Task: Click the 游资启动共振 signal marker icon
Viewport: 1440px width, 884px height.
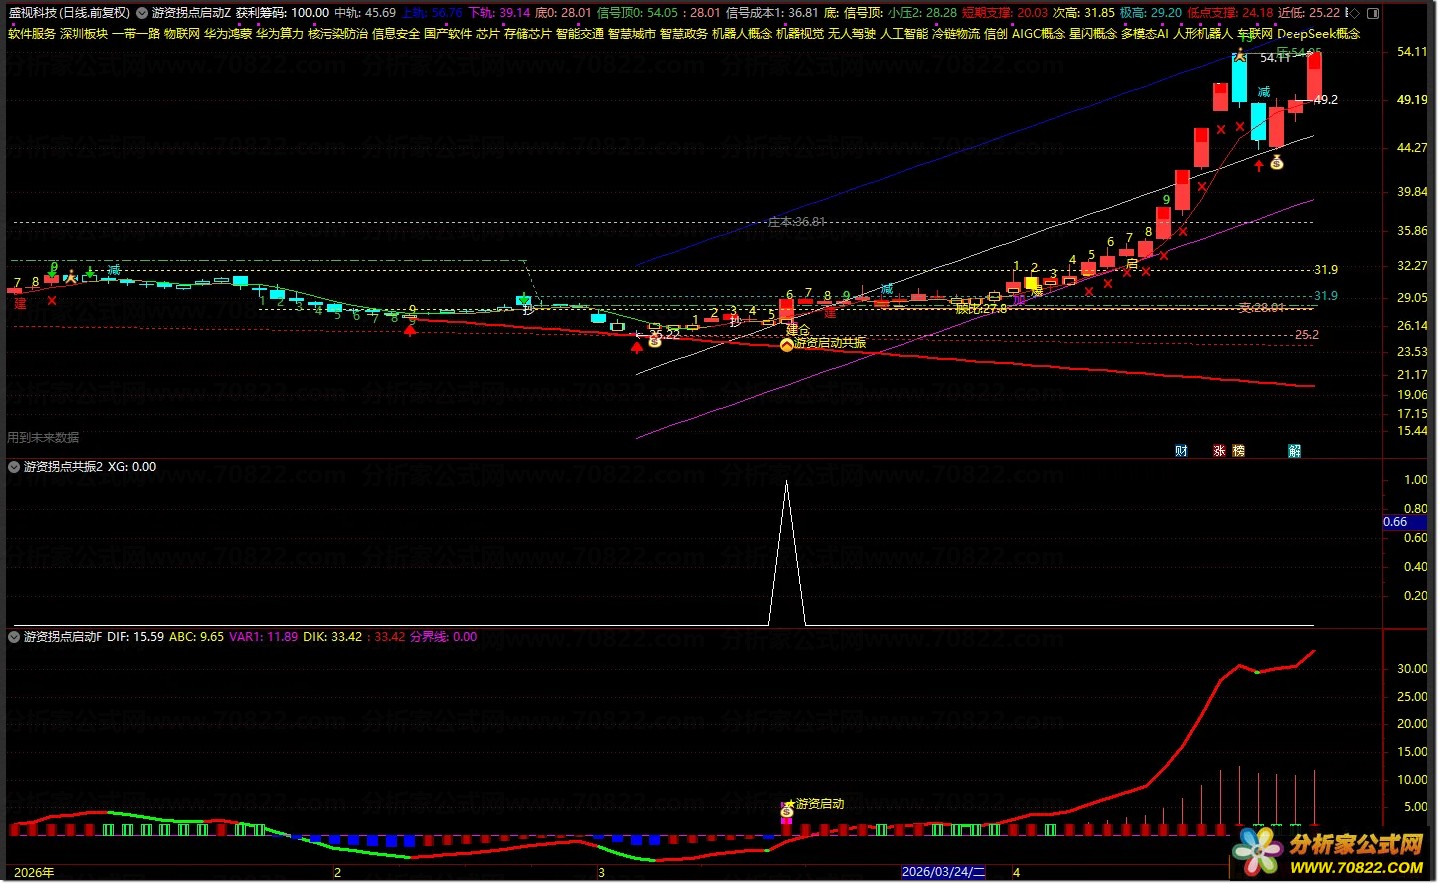Action: [x=787, y=343]
